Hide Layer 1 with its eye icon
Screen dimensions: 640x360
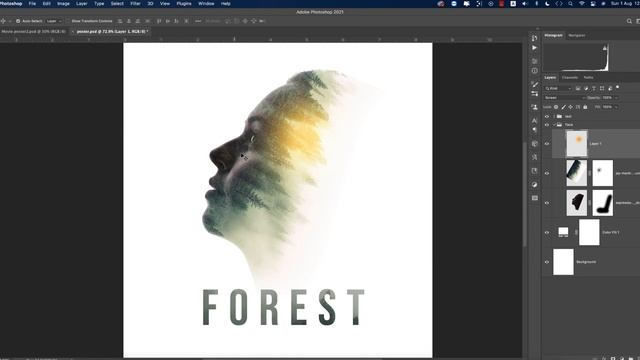tap(547, 144)
